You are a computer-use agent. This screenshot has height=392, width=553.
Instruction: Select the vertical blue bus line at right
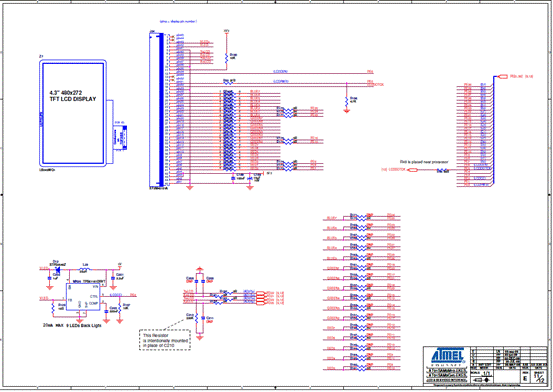(x=493, y=131)
